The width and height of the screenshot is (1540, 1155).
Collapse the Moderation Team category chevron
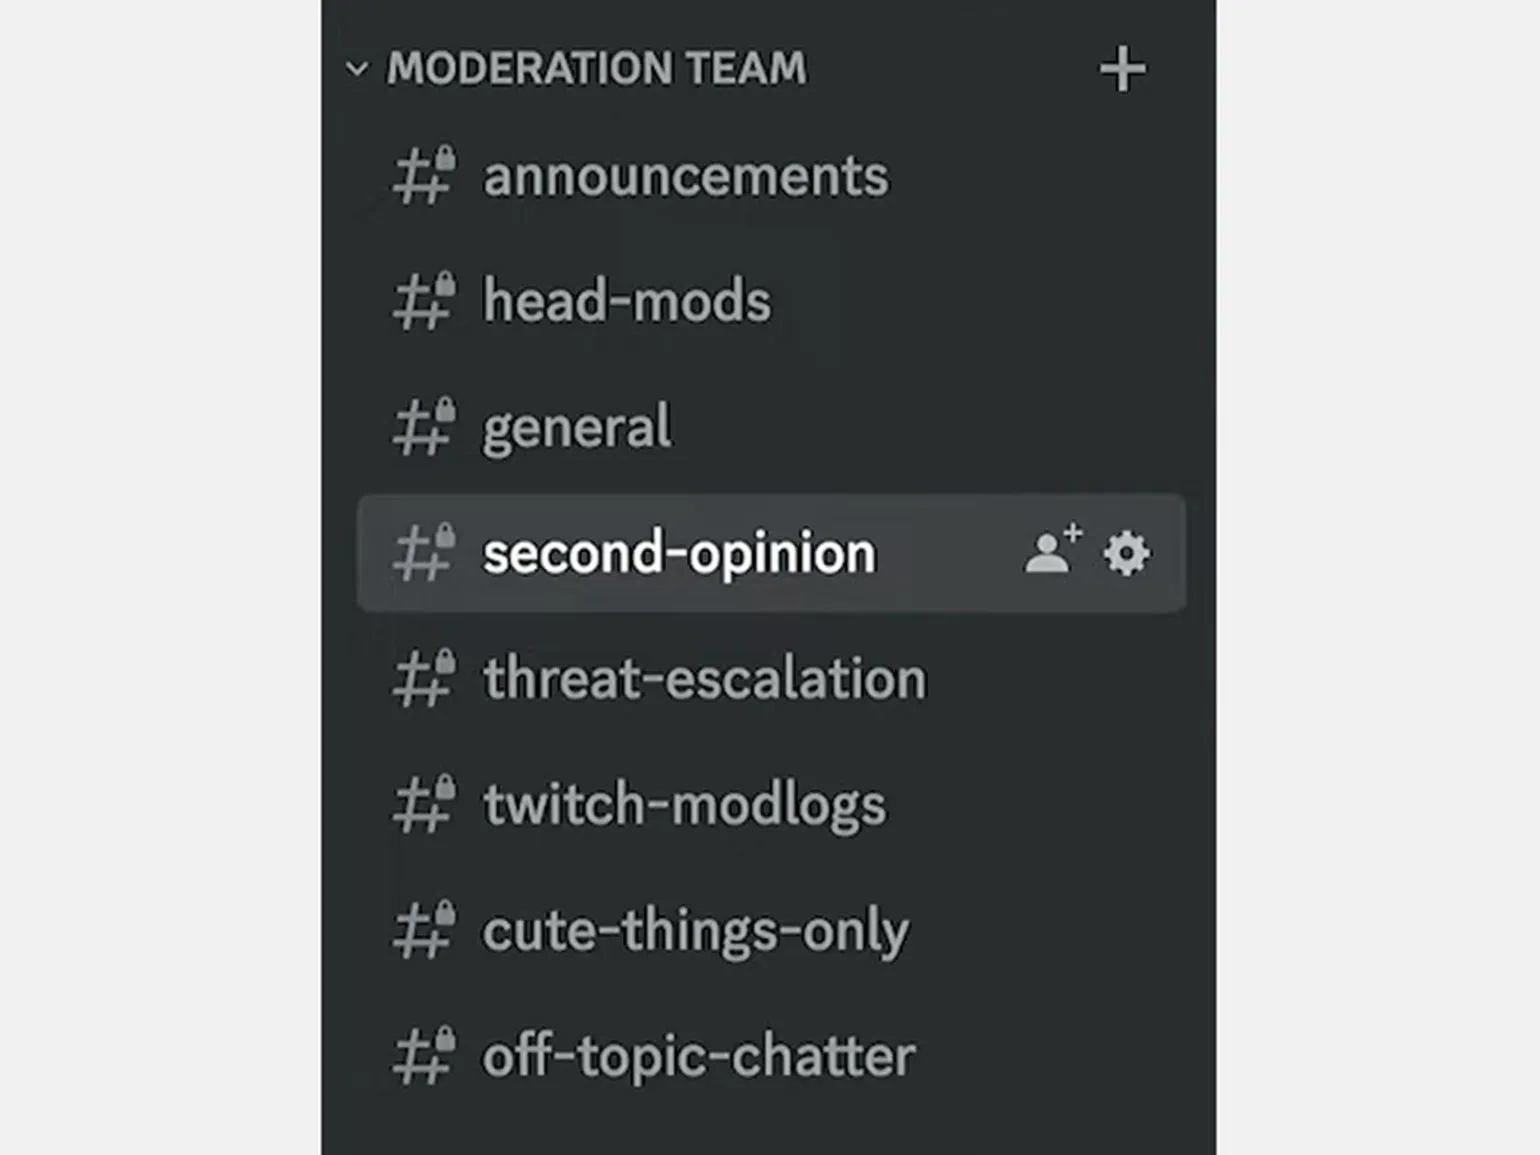[x=356, y=69]
